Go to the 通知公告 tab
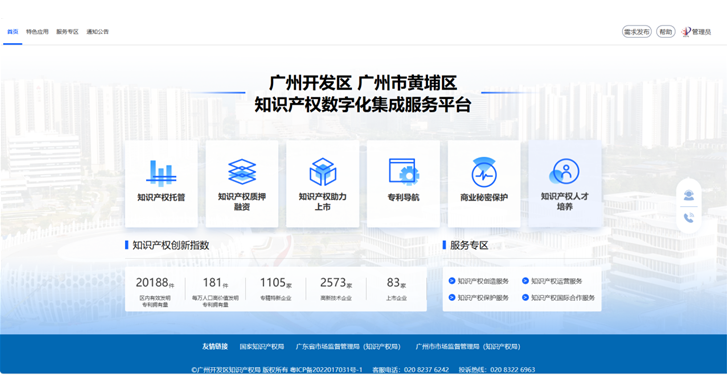 coord(97,32)
